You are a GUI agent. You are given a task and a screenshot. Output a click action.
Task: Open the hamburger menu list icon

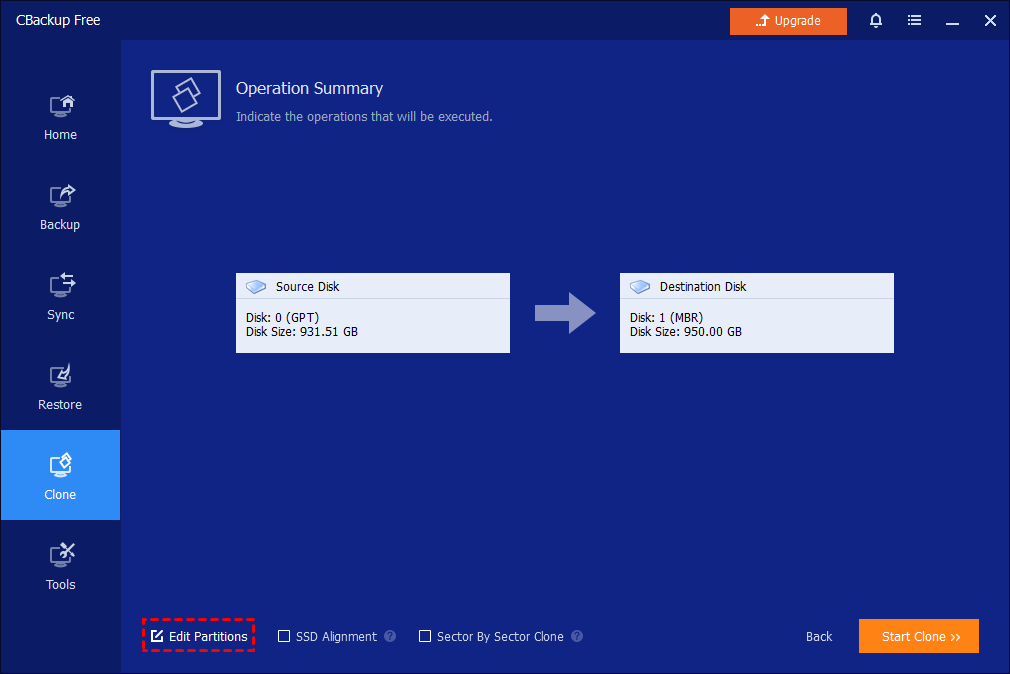click(x=914, y=20)
